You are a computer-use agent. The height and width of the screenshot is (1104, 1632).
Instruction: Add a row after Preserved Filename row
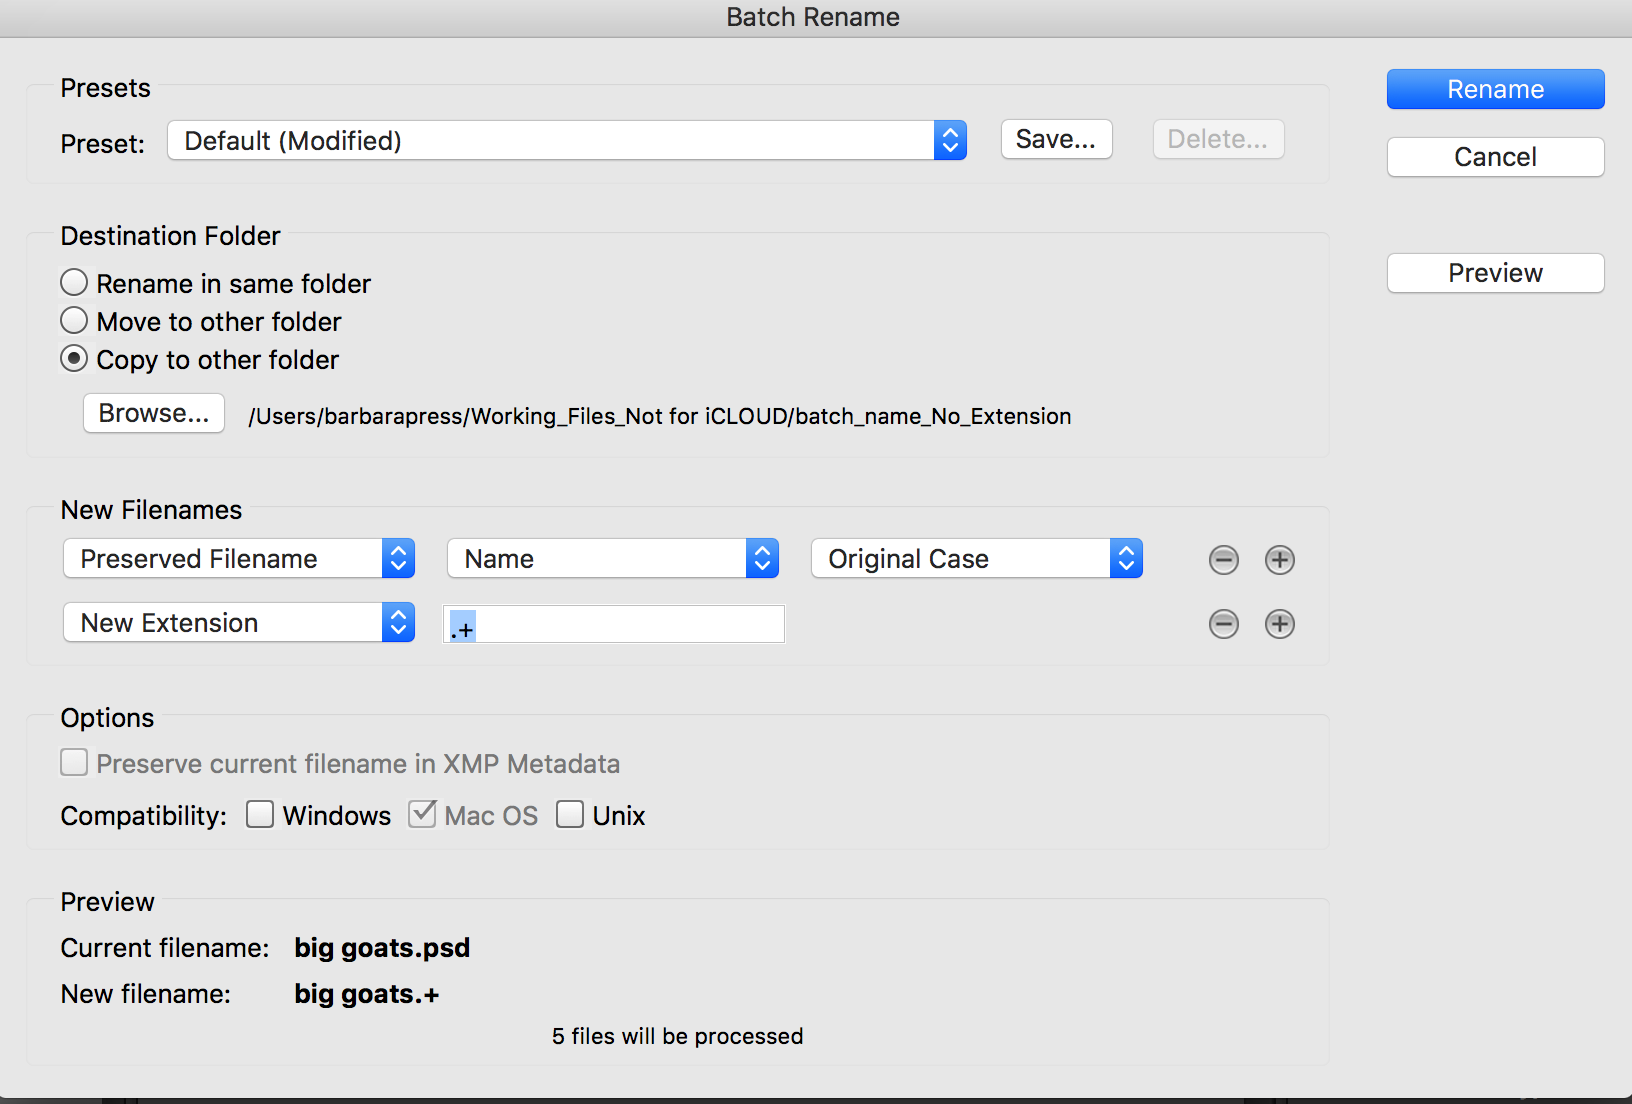click(1279, 560)
